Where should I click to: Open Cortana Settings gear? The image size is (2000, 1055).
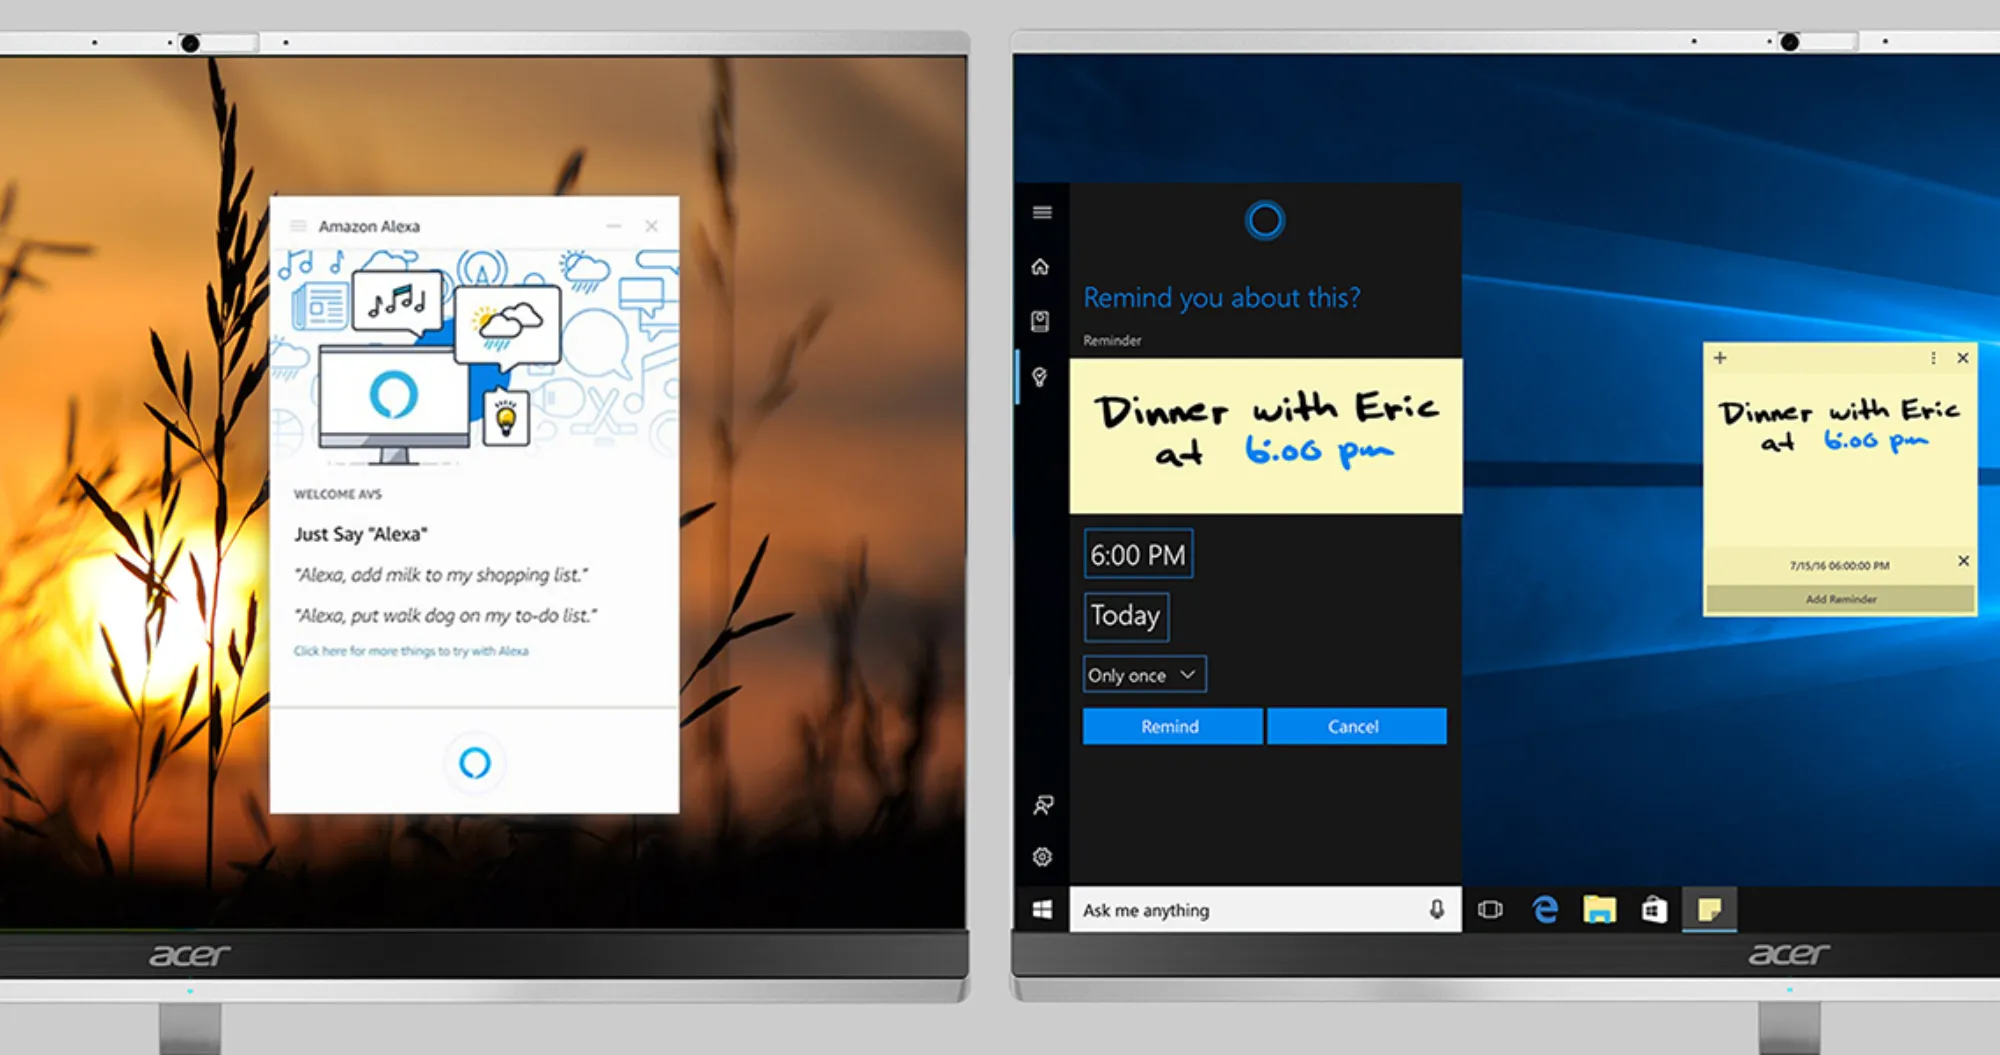[1042, 857]
